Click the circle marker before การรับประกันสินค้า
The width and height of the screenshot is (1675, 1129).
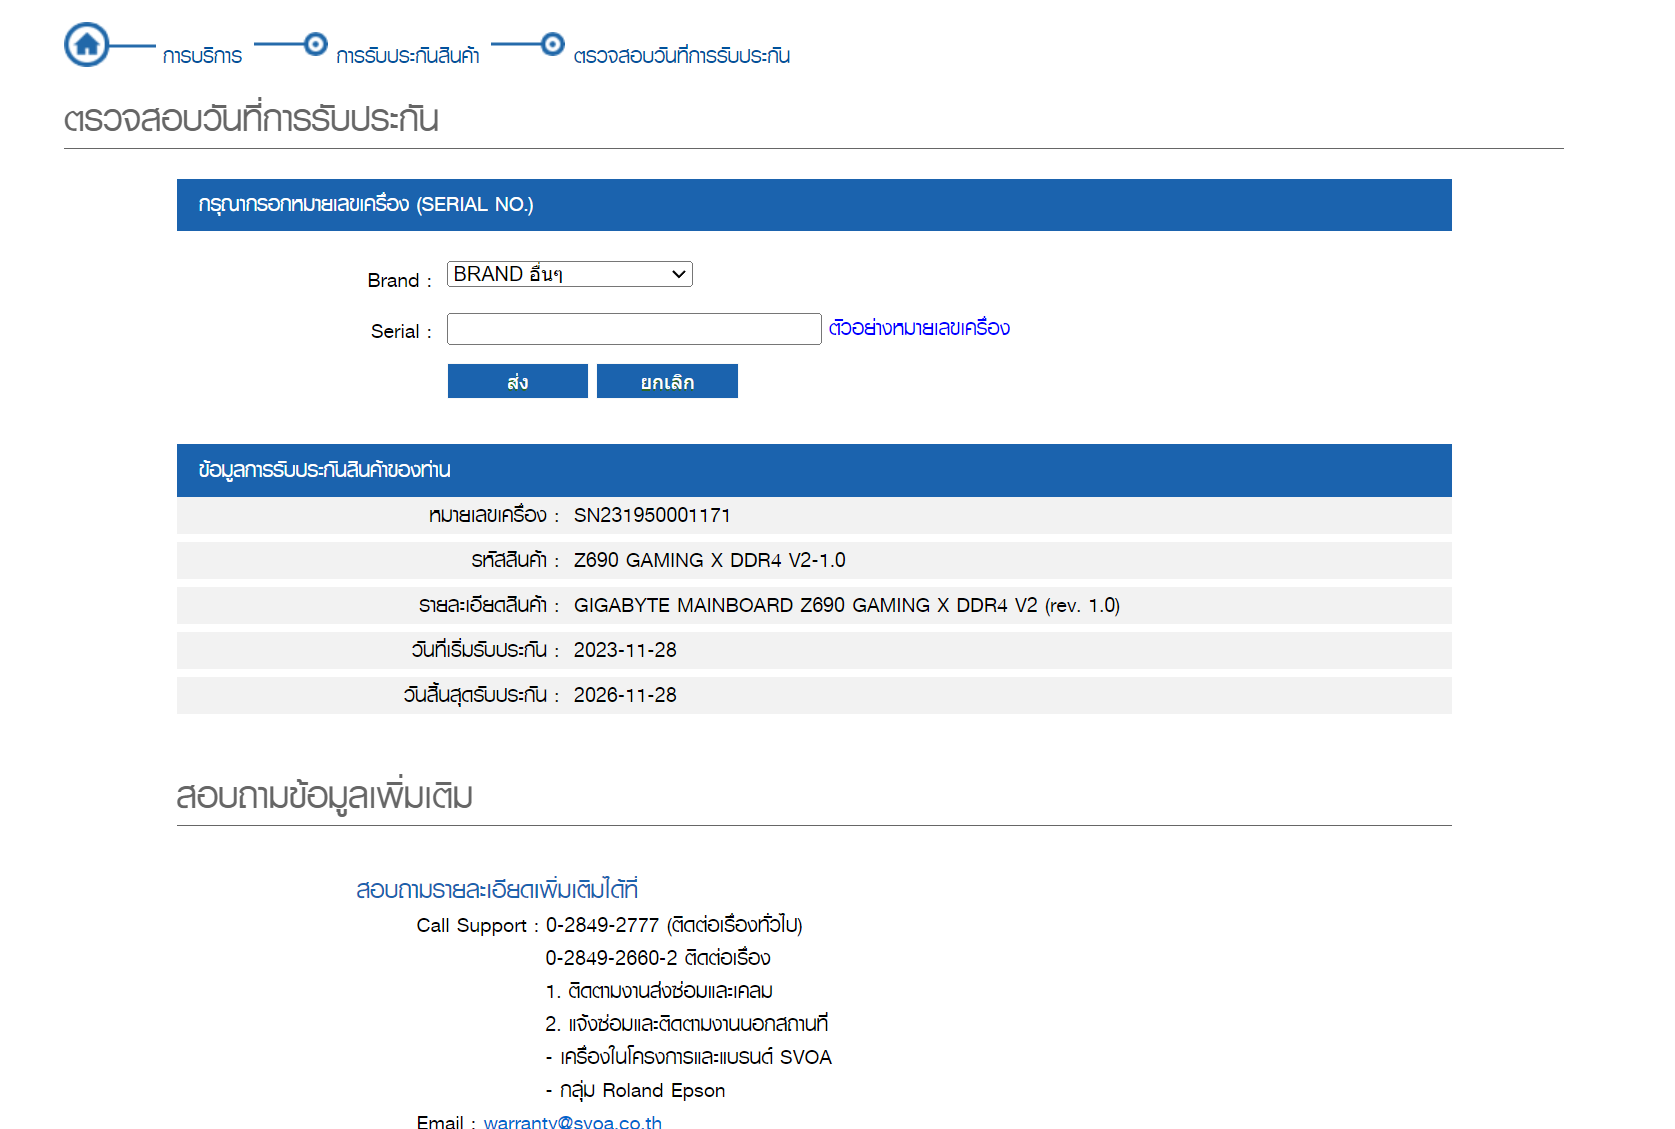[x=315, y=44]
